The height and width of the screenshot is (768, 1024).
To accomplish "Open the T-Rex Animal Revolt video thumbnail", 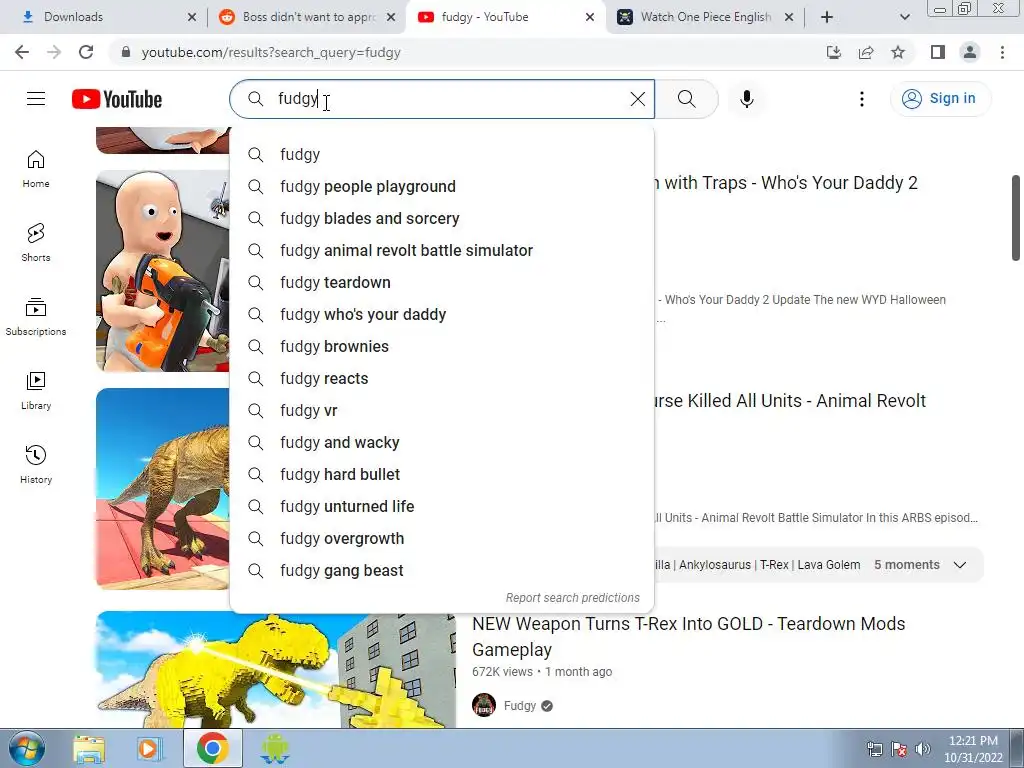I will tap(163, 488).
